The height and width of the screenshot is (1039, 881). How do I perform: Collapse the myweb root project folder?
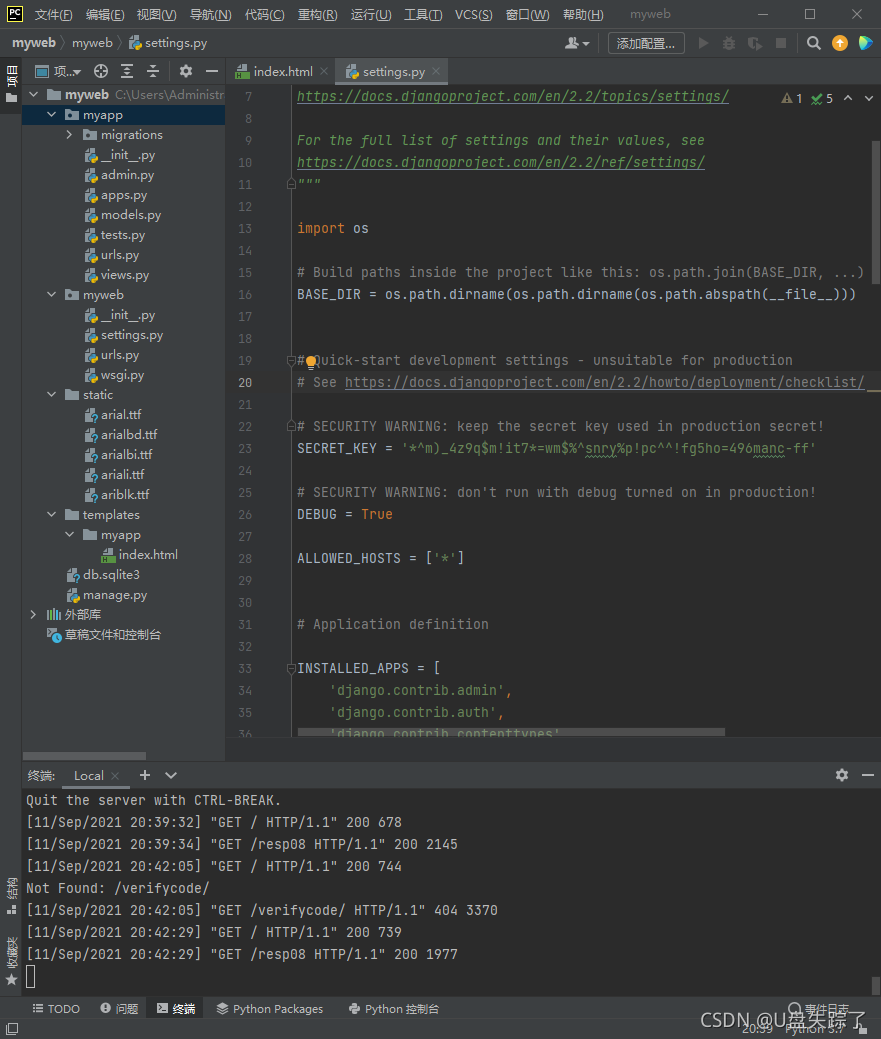click(x=34, y=95)
